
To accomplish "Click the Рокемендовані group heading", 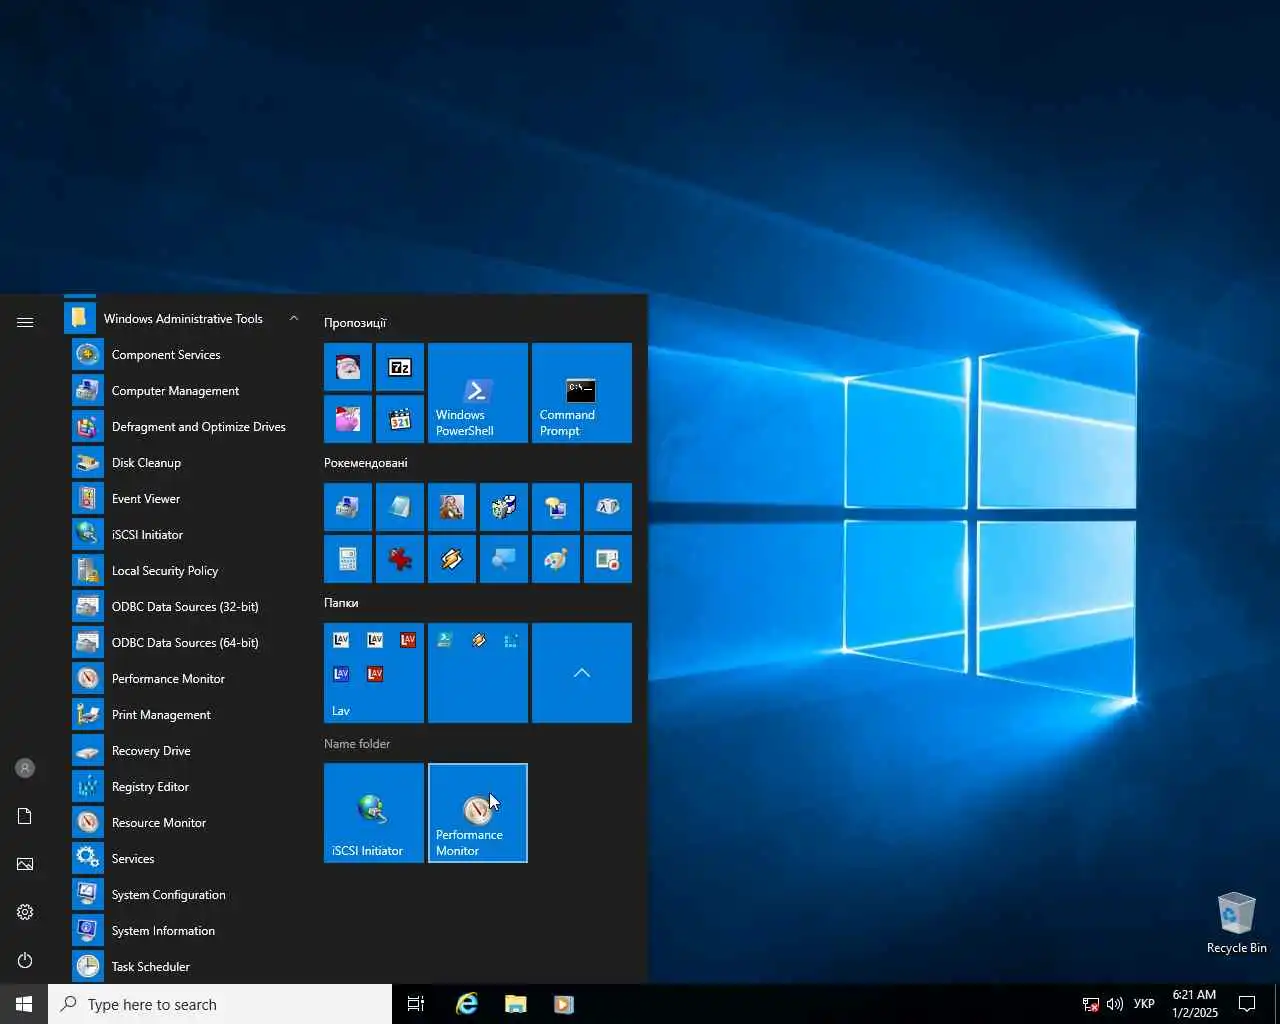I will pos(366,463).
